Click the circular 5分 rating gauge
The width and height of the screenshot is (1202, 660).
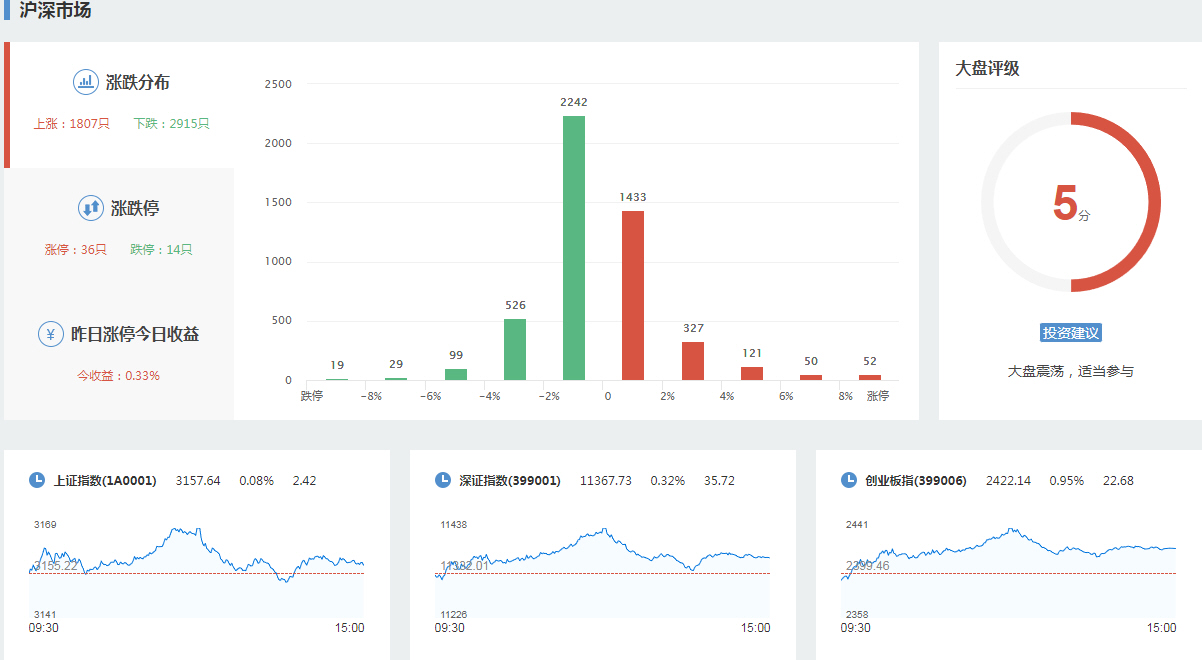[x=1070, y=202]
